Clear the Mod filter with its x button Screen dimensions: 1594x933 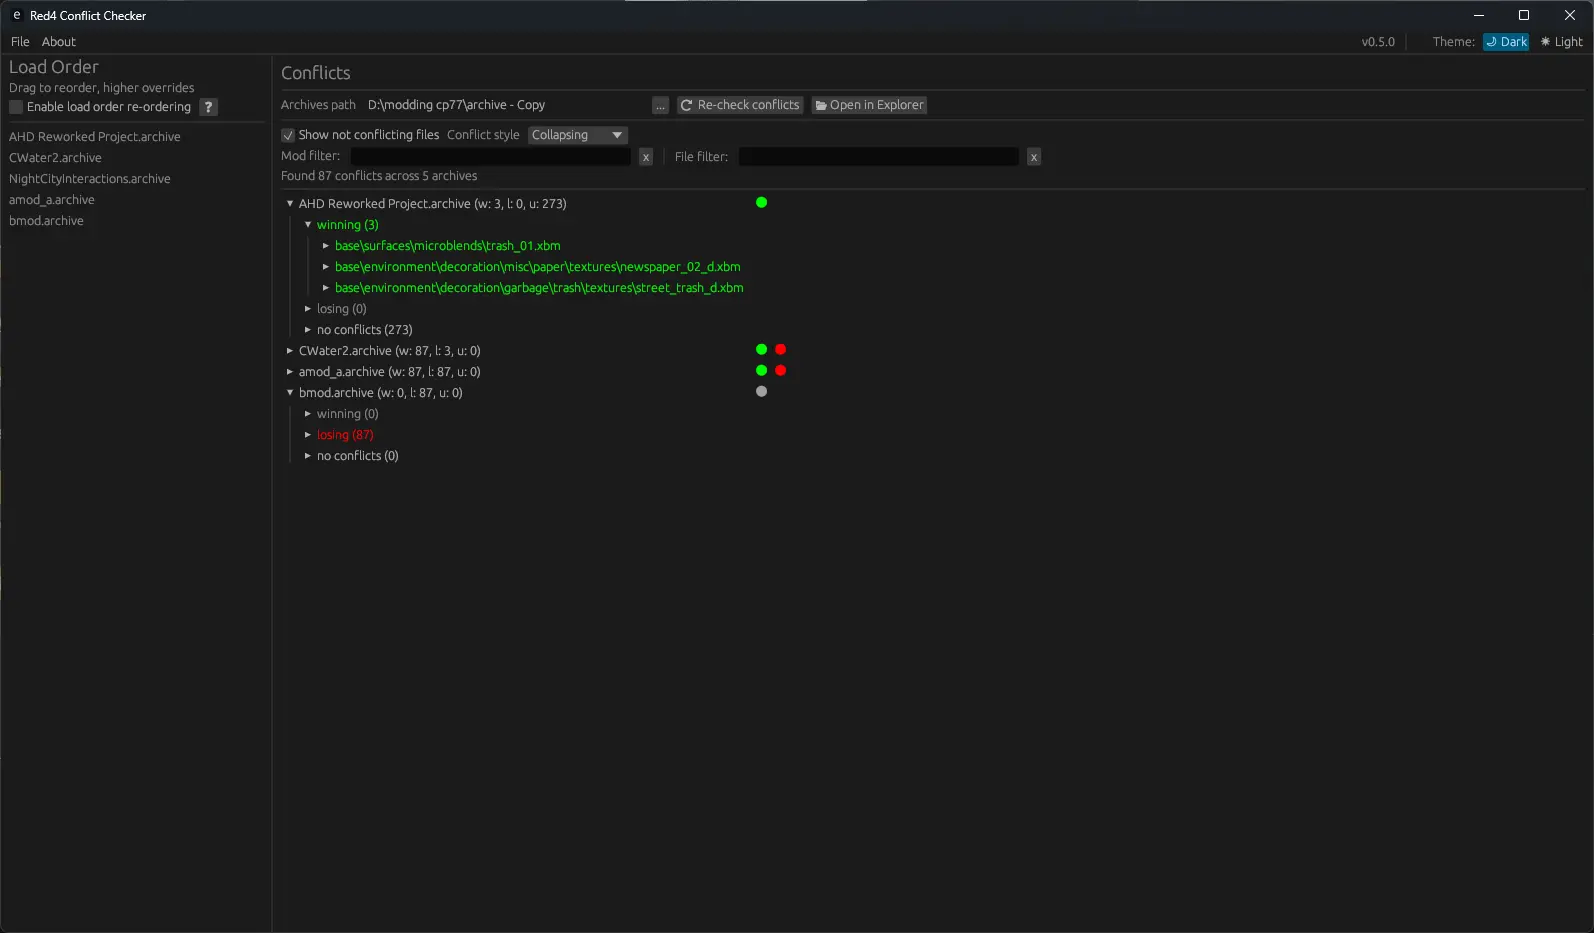point(646,157)
